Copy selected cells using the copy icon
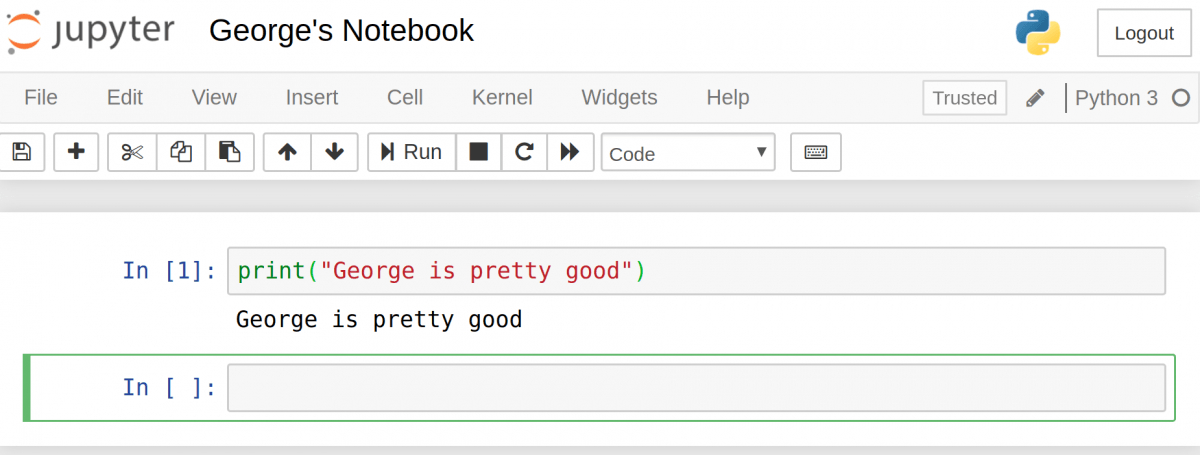Screen dimensions: 1200x455 click(x=181, y=152)
